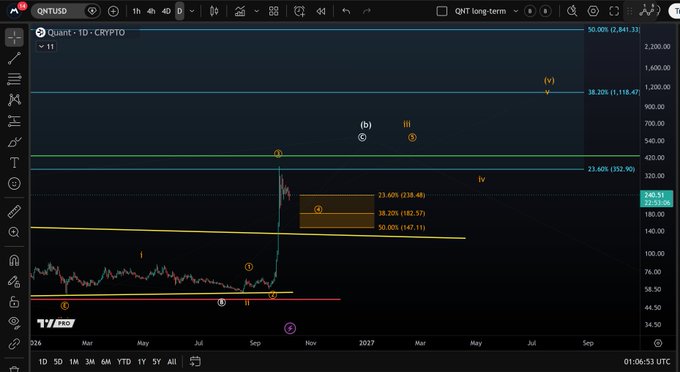Open the go-to-date calendar icon
This screenshot has width=680, height=372.
[x=195, y=361]
